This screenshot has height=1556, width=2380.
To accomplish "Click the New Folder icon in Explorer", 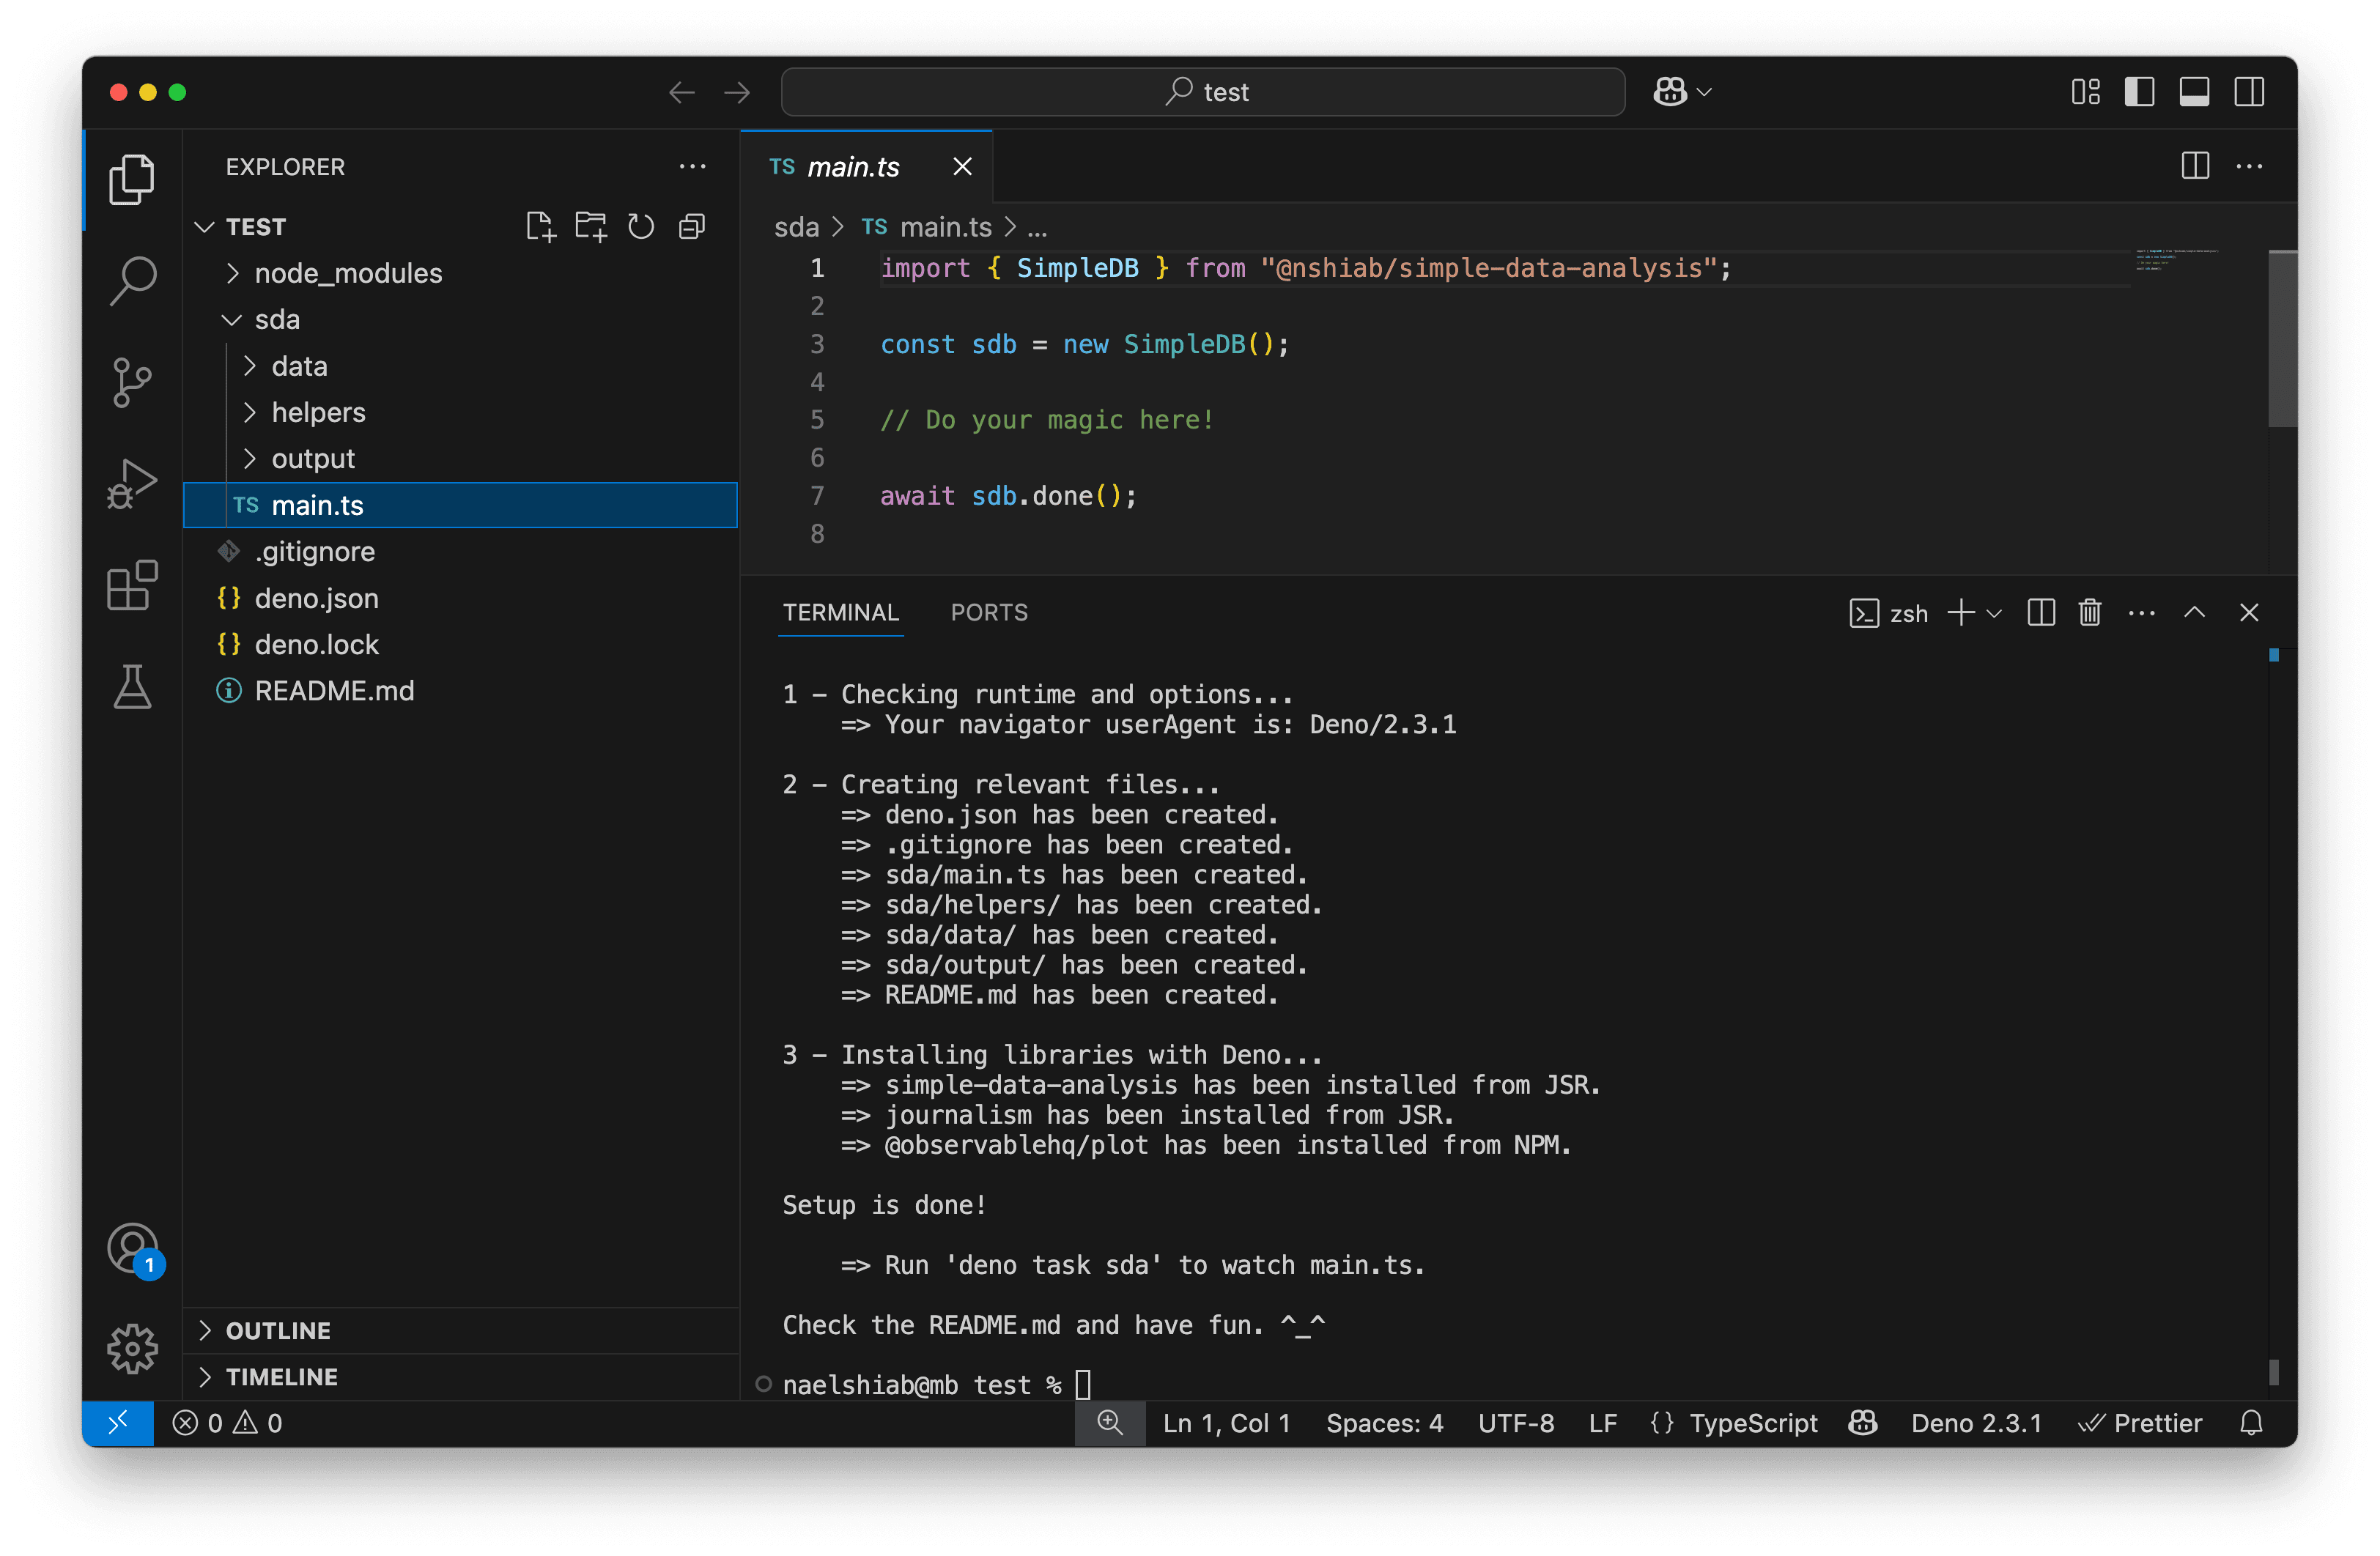I will 591,227.
